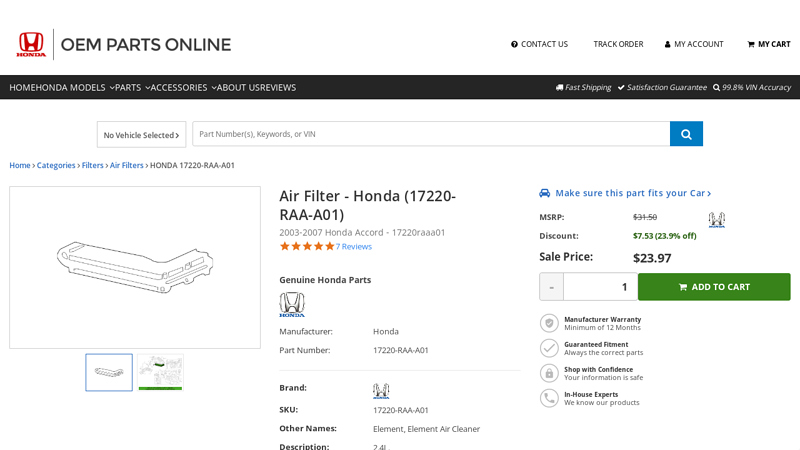This screenshot has height=450, width=800.
Task: Expand the Parts dropdown menu
Action: pyautogui.click(x=132, y=87)
